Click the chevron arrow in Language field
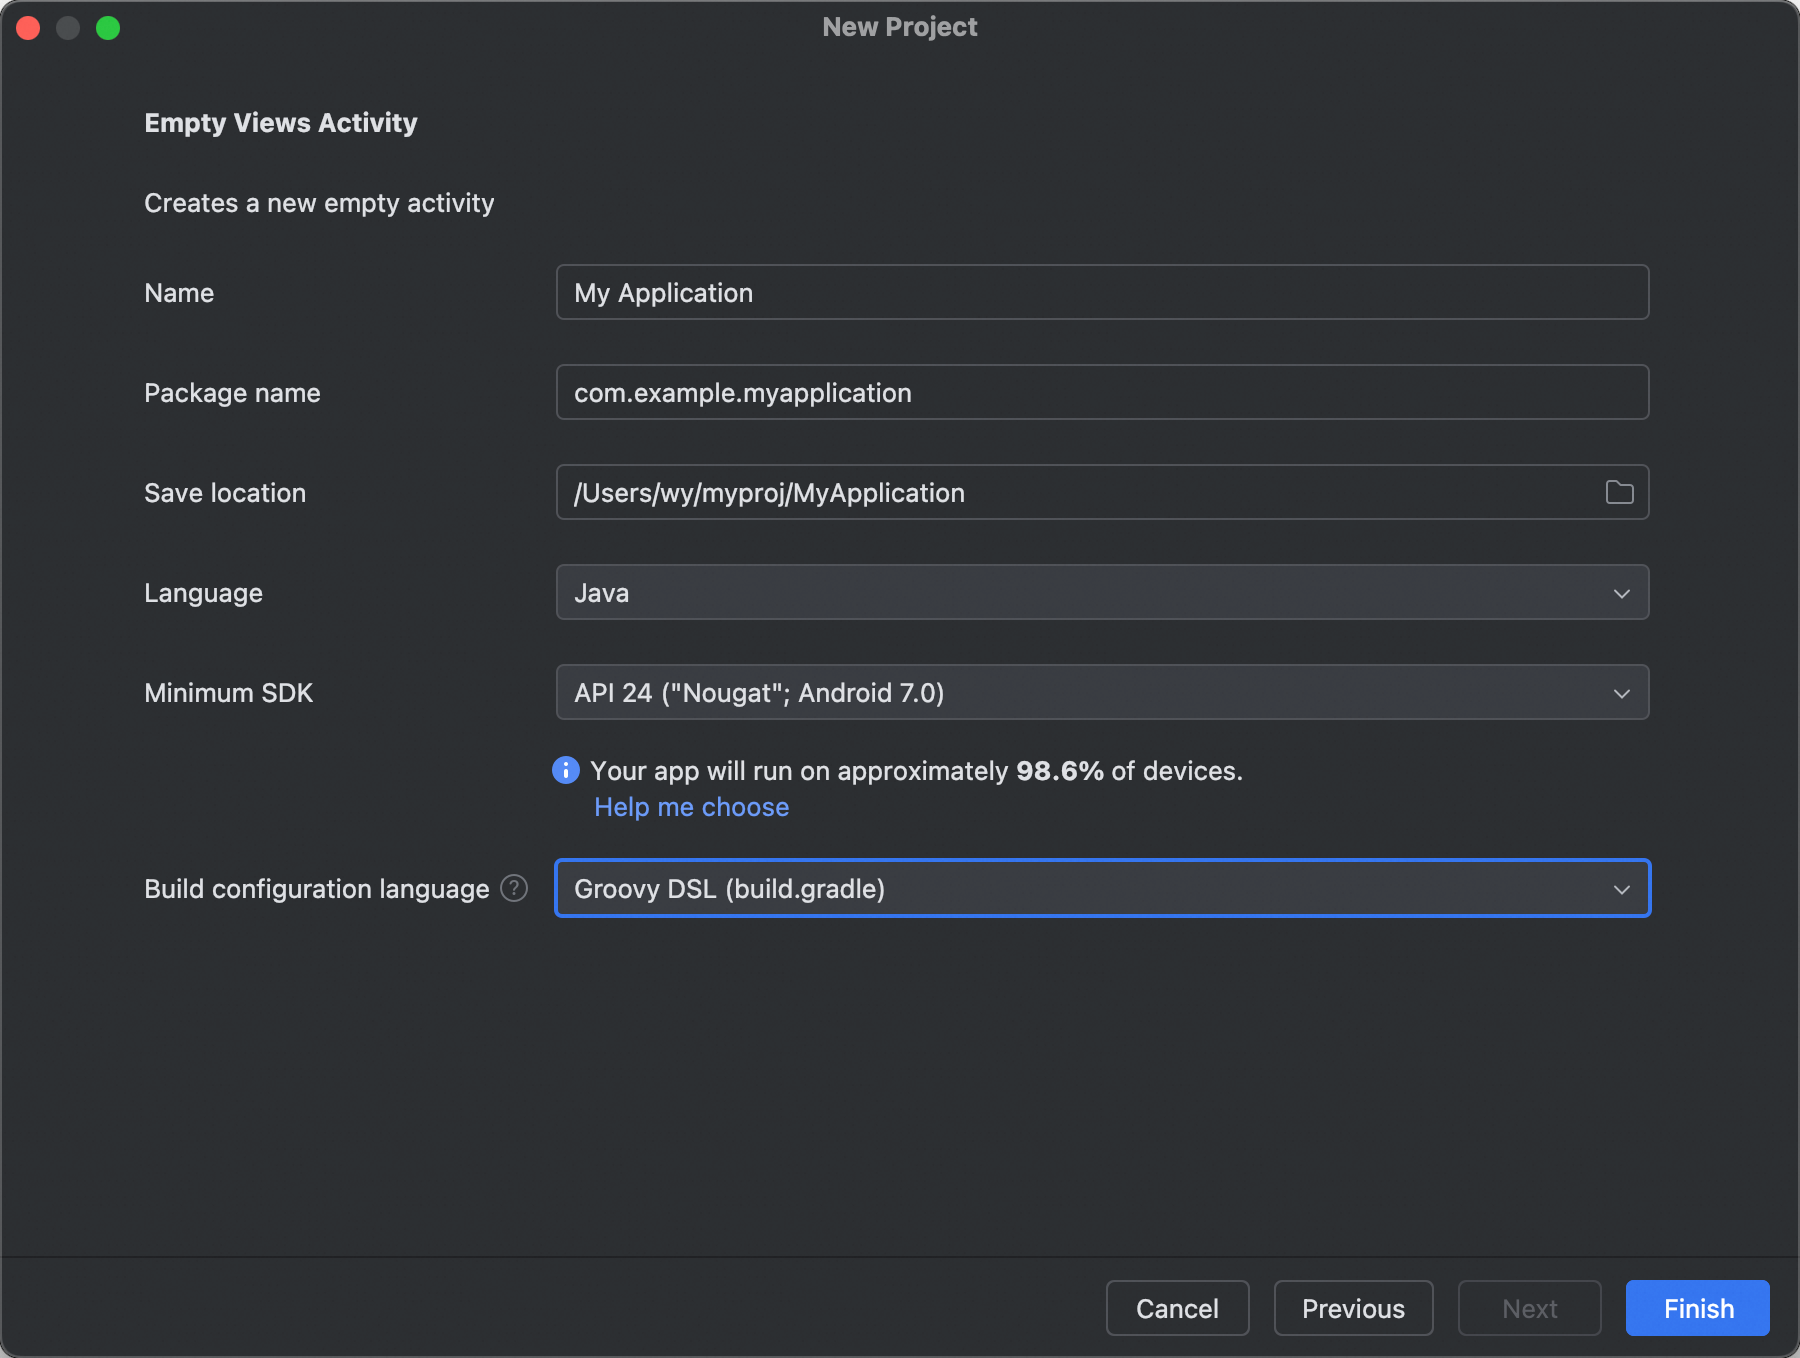This screenshot has height=1358, width=1800. tap(1621, 593)
